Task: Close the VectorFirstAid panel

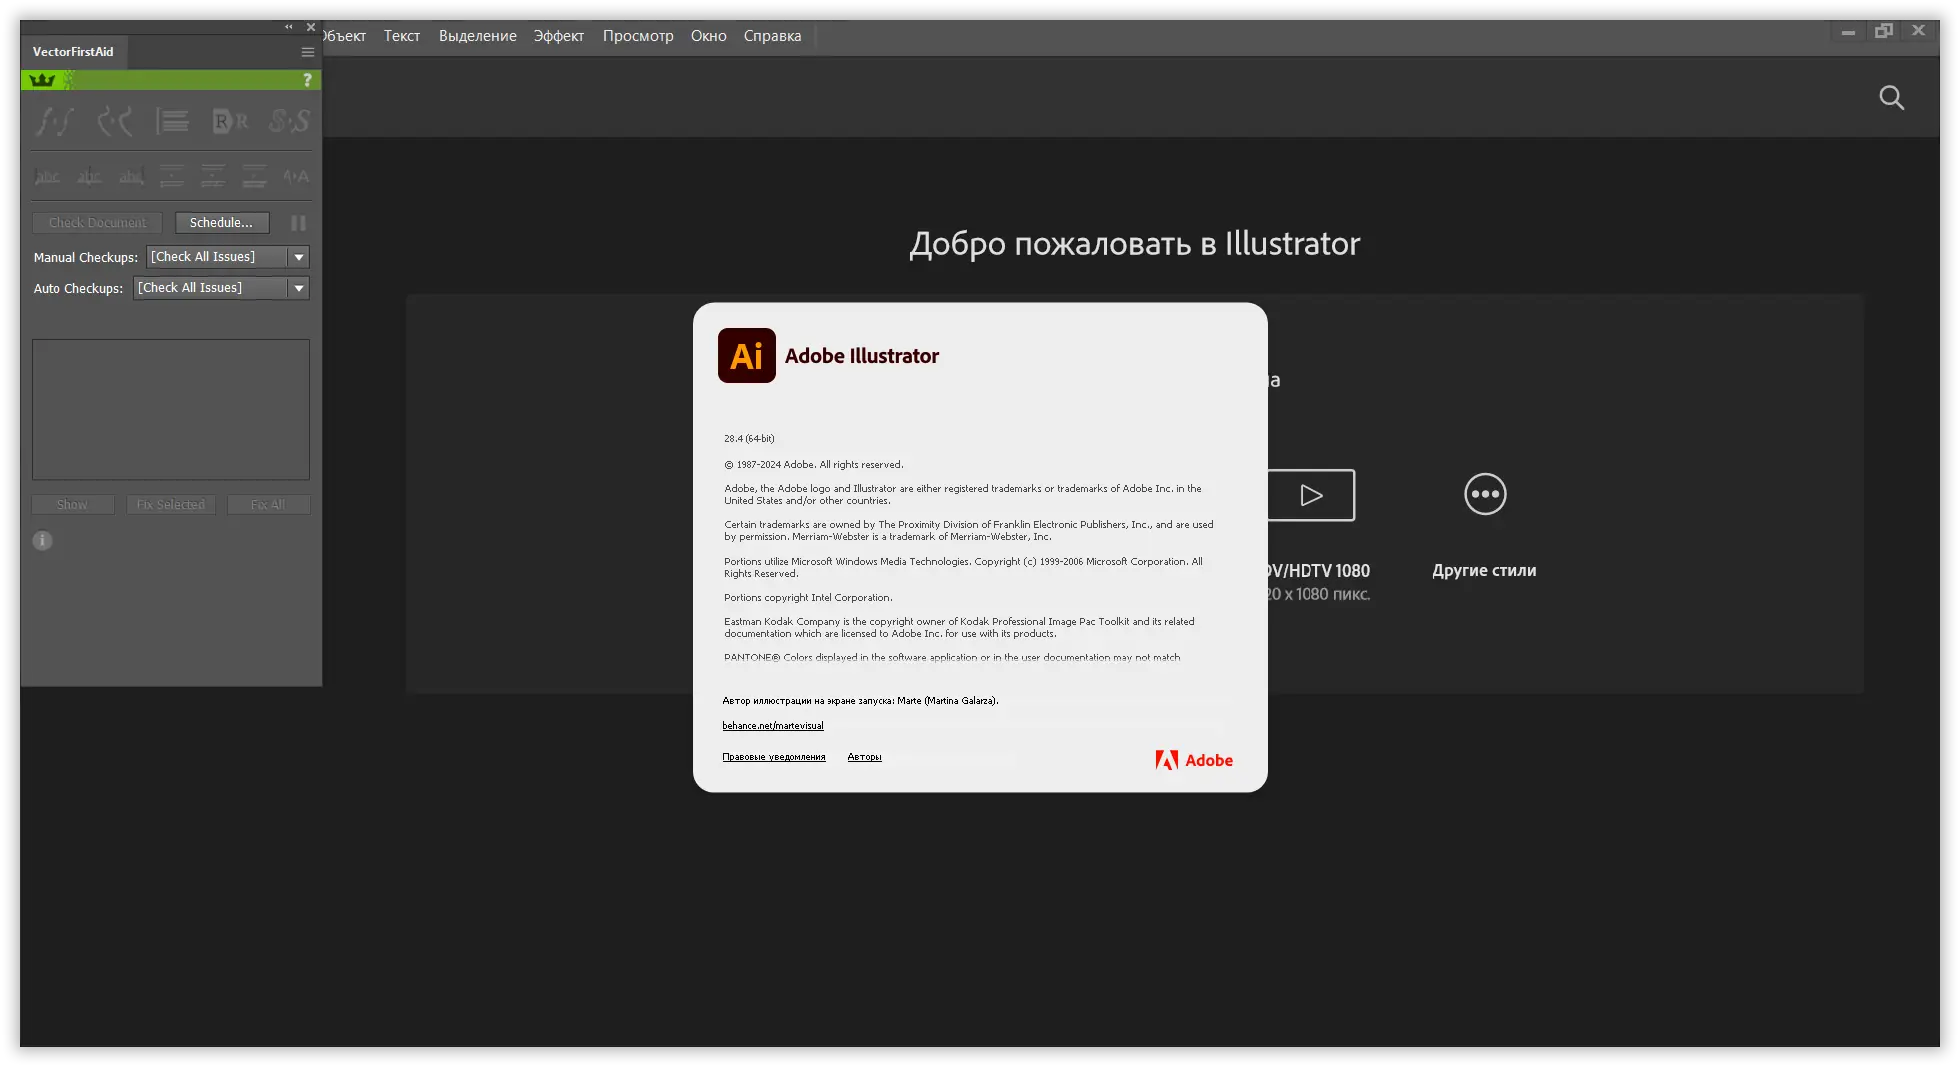Action: [311, 27]
